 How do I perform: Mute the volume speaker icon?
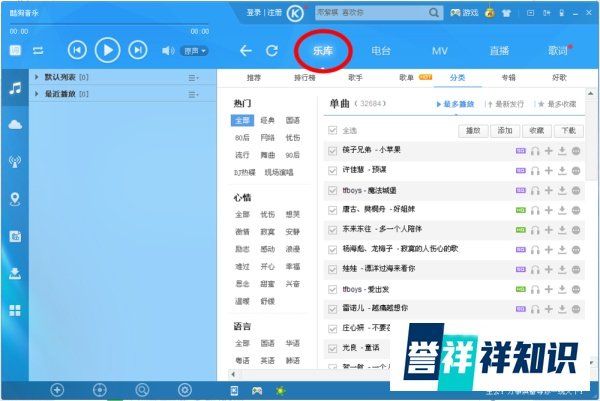(168, 51)
